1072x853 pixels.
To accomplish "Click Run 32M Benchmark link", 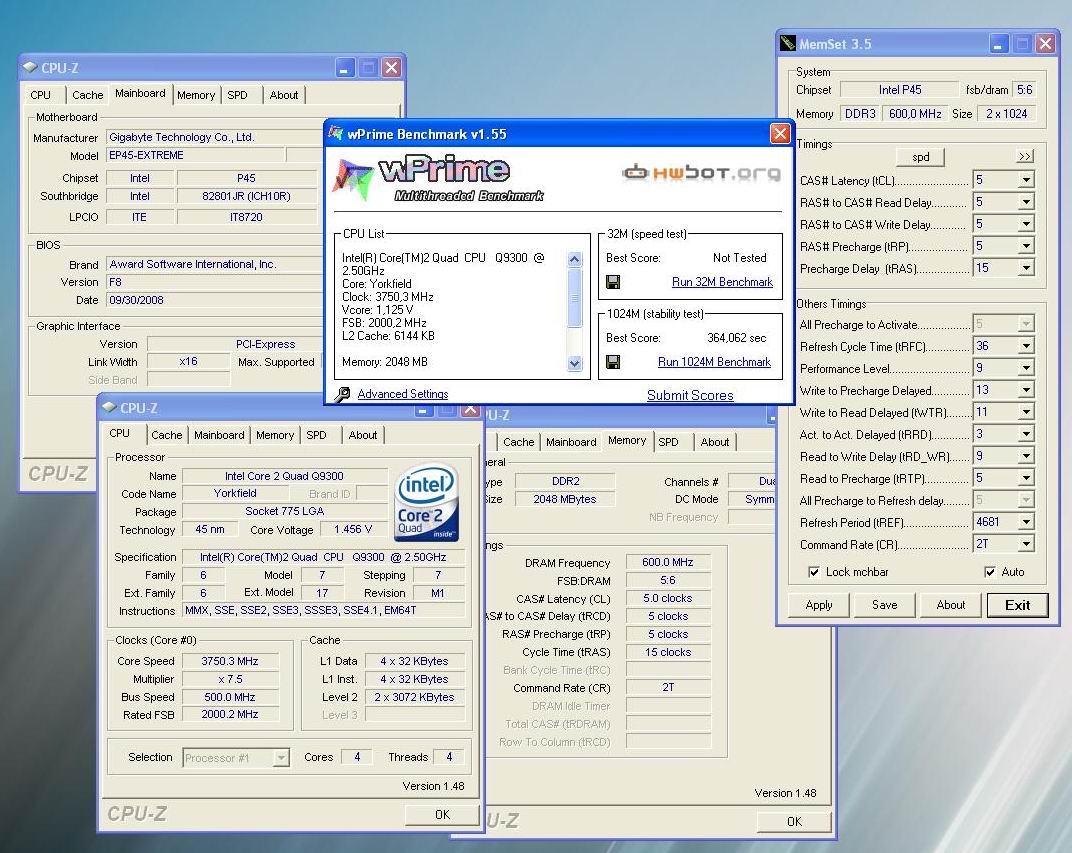I will (x=722, y=282).
